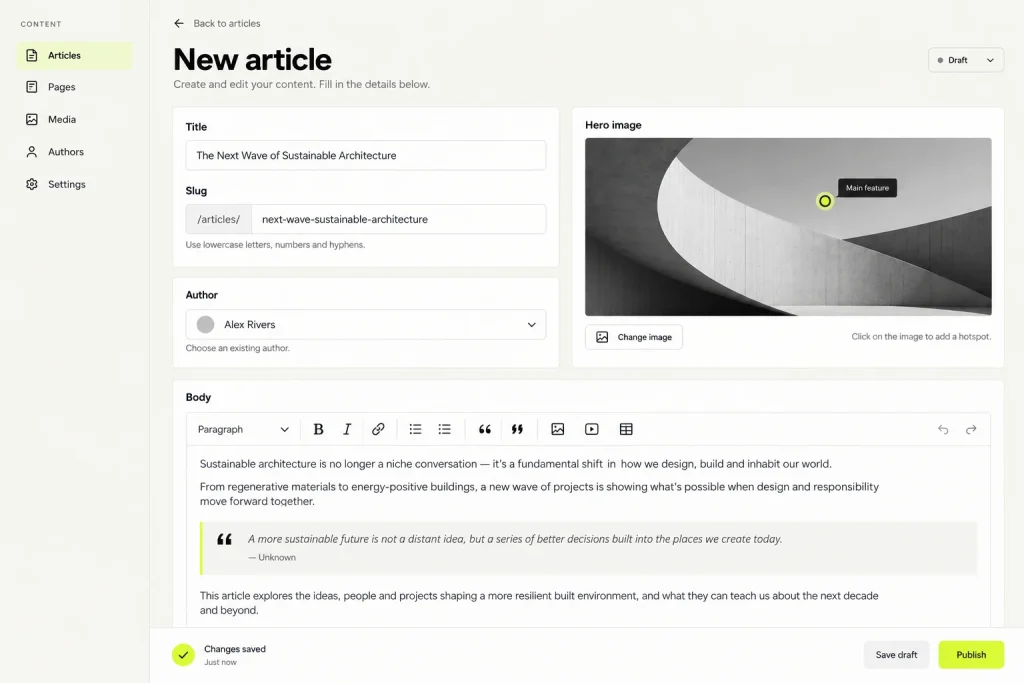The height and width of the screenshot is (683, 1024).
Task: Toggle italic formatting in Body toolbar
Action: 347,429
